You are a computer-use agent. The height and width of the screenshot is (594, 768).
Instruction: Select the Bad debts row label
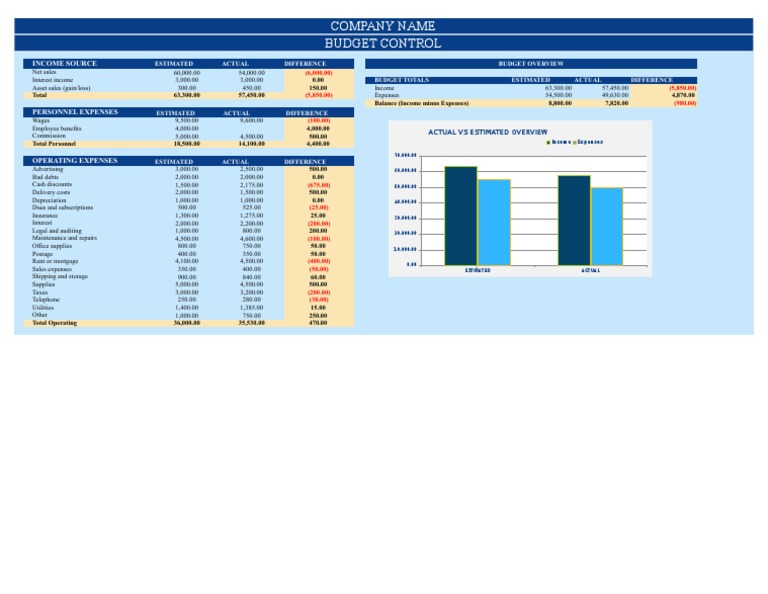[x=45, y=177]
